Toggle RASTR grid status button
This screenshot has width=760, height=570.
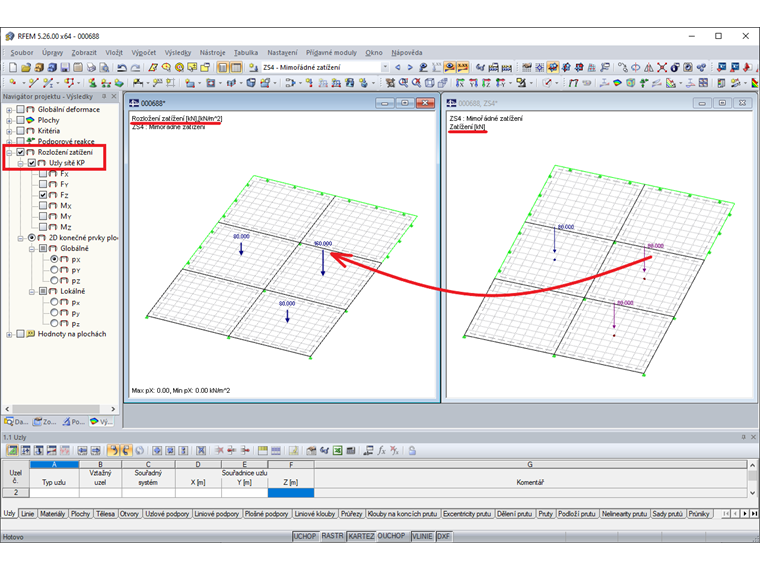(332, 536)
